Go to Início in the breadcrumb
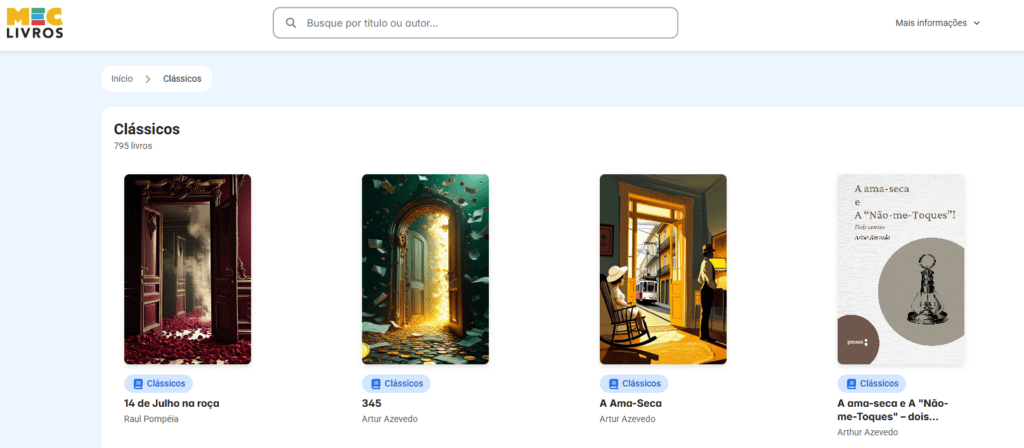The image size is (1024, 448). (121, 79)
